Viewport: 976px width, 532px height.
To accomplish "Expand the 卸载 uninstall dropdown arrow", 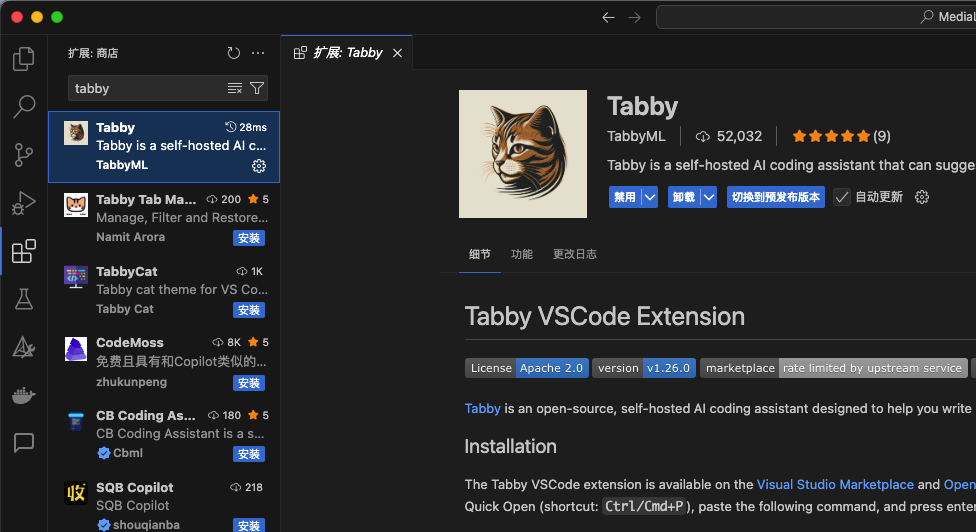I will 709,197.
